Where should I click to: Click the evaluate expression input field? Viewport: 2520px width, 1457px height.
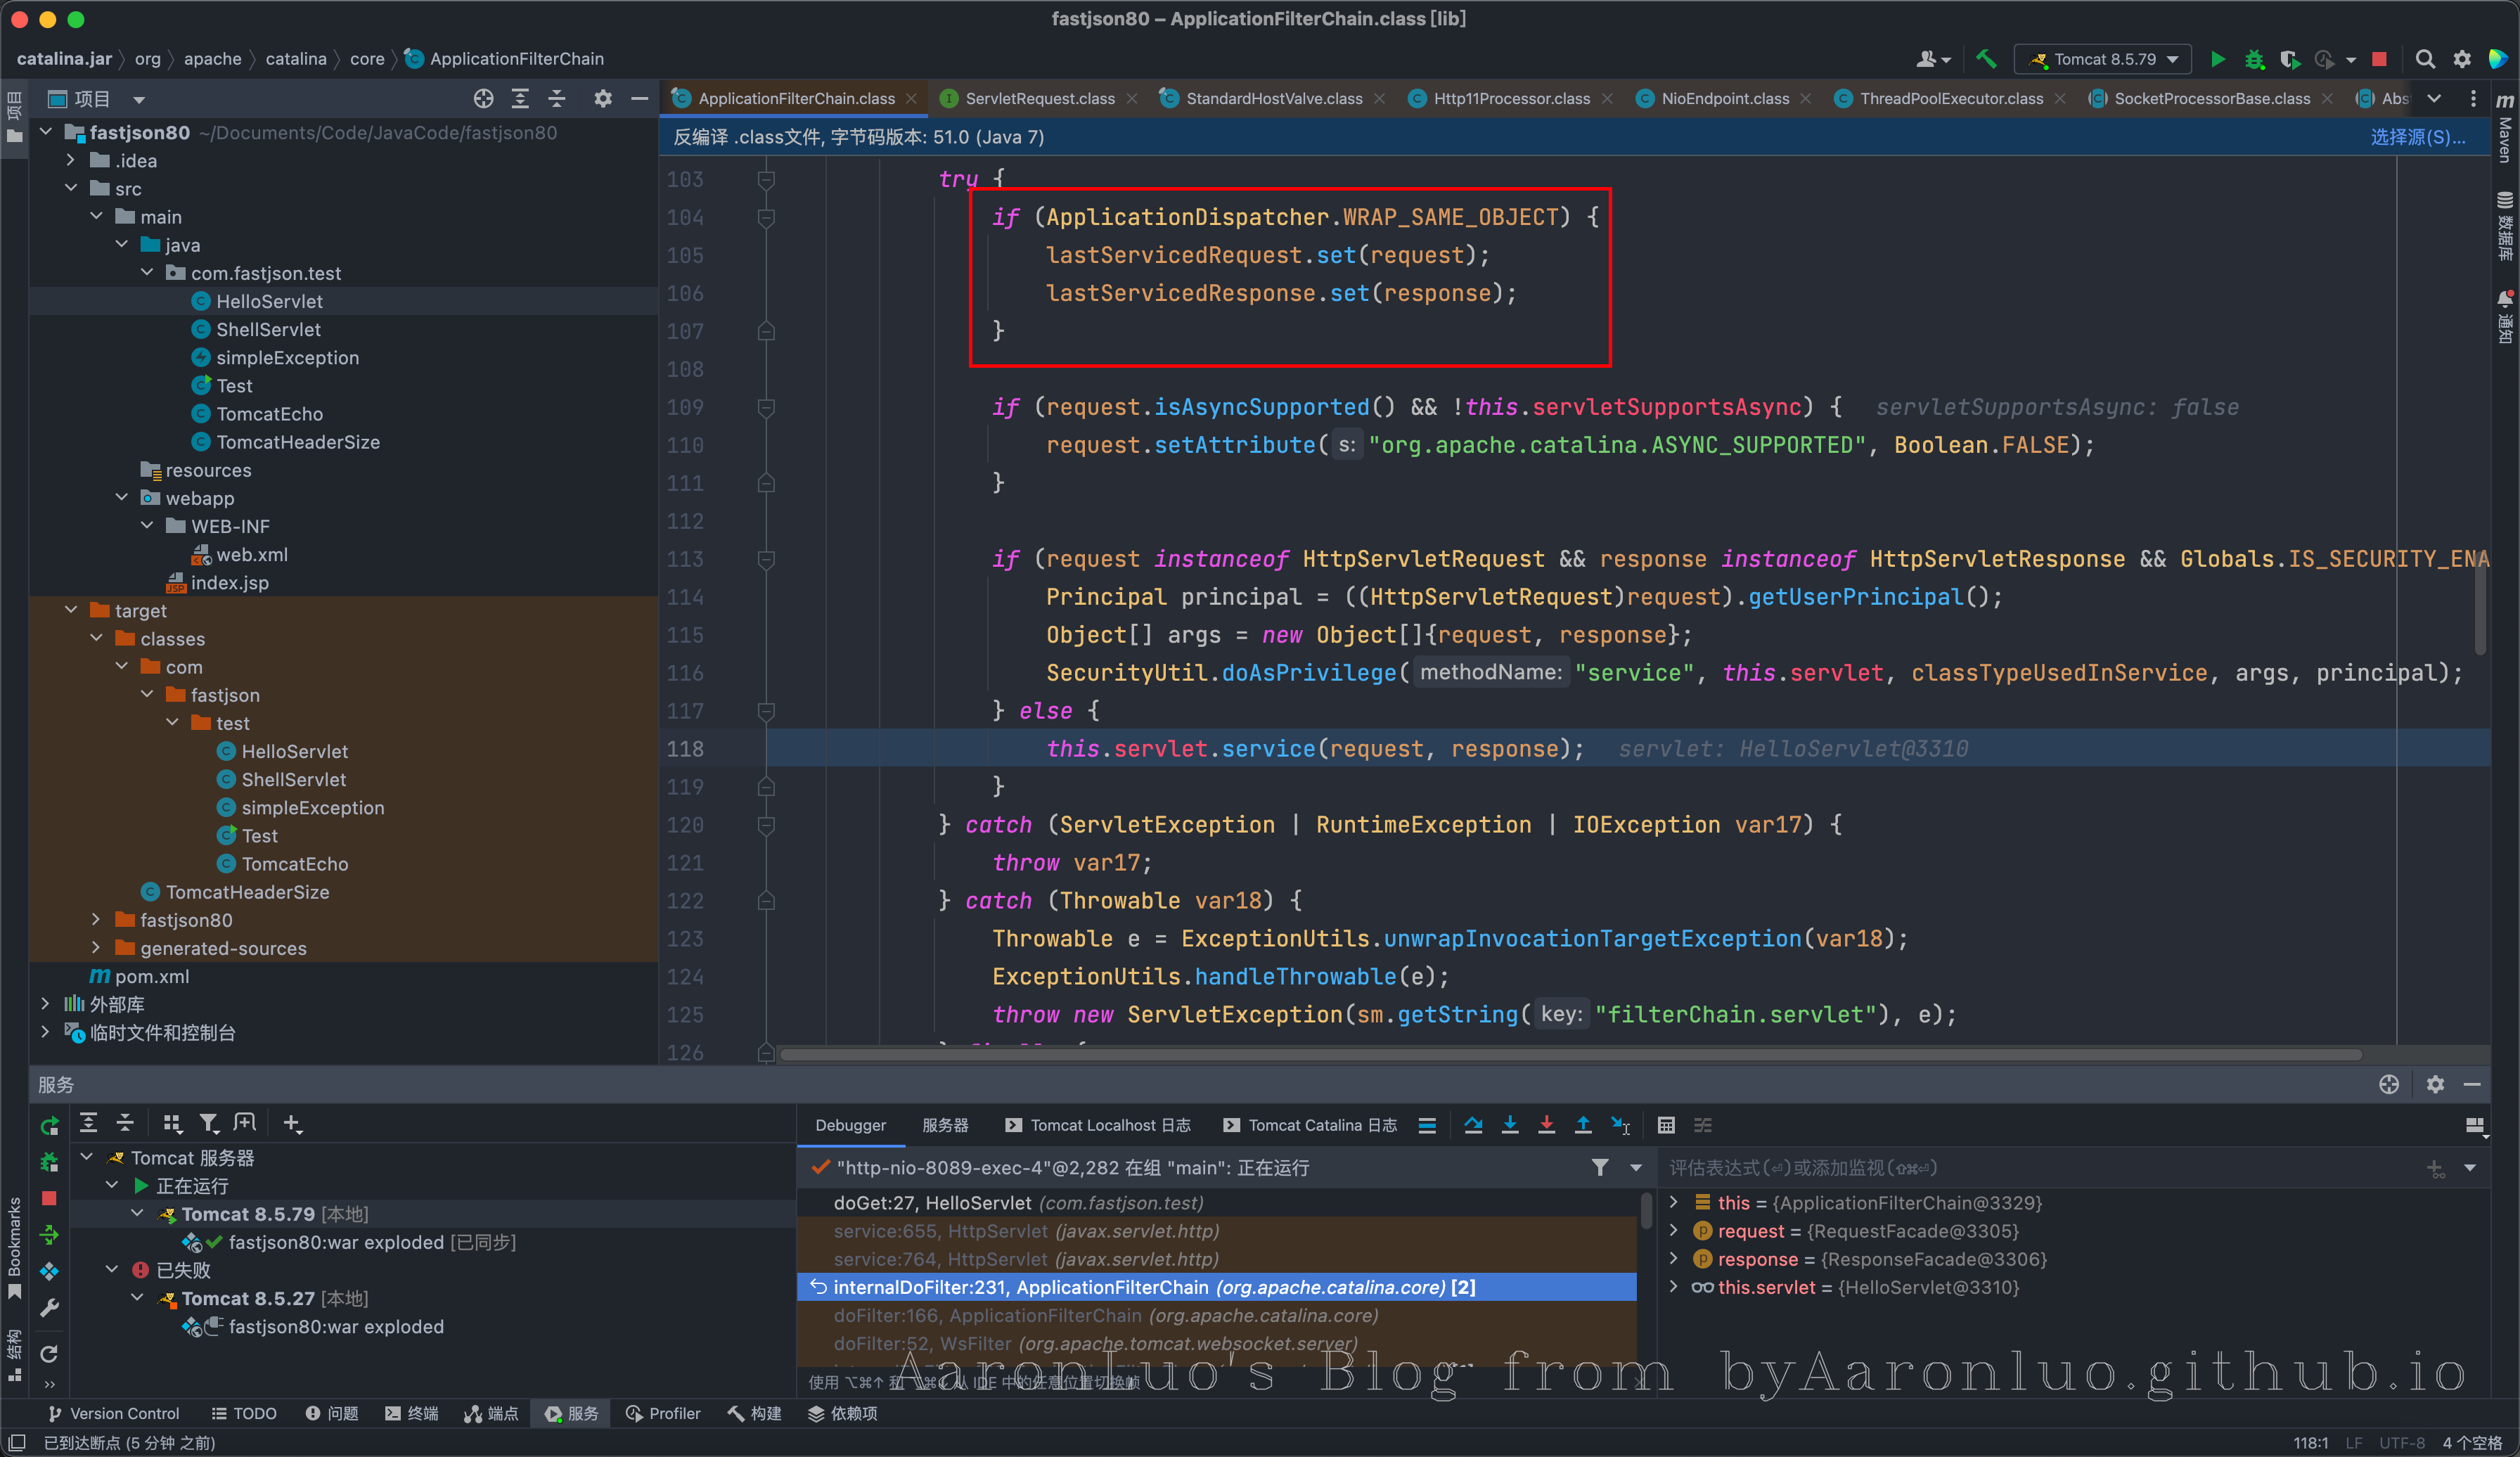[x=2040, y=1167]
